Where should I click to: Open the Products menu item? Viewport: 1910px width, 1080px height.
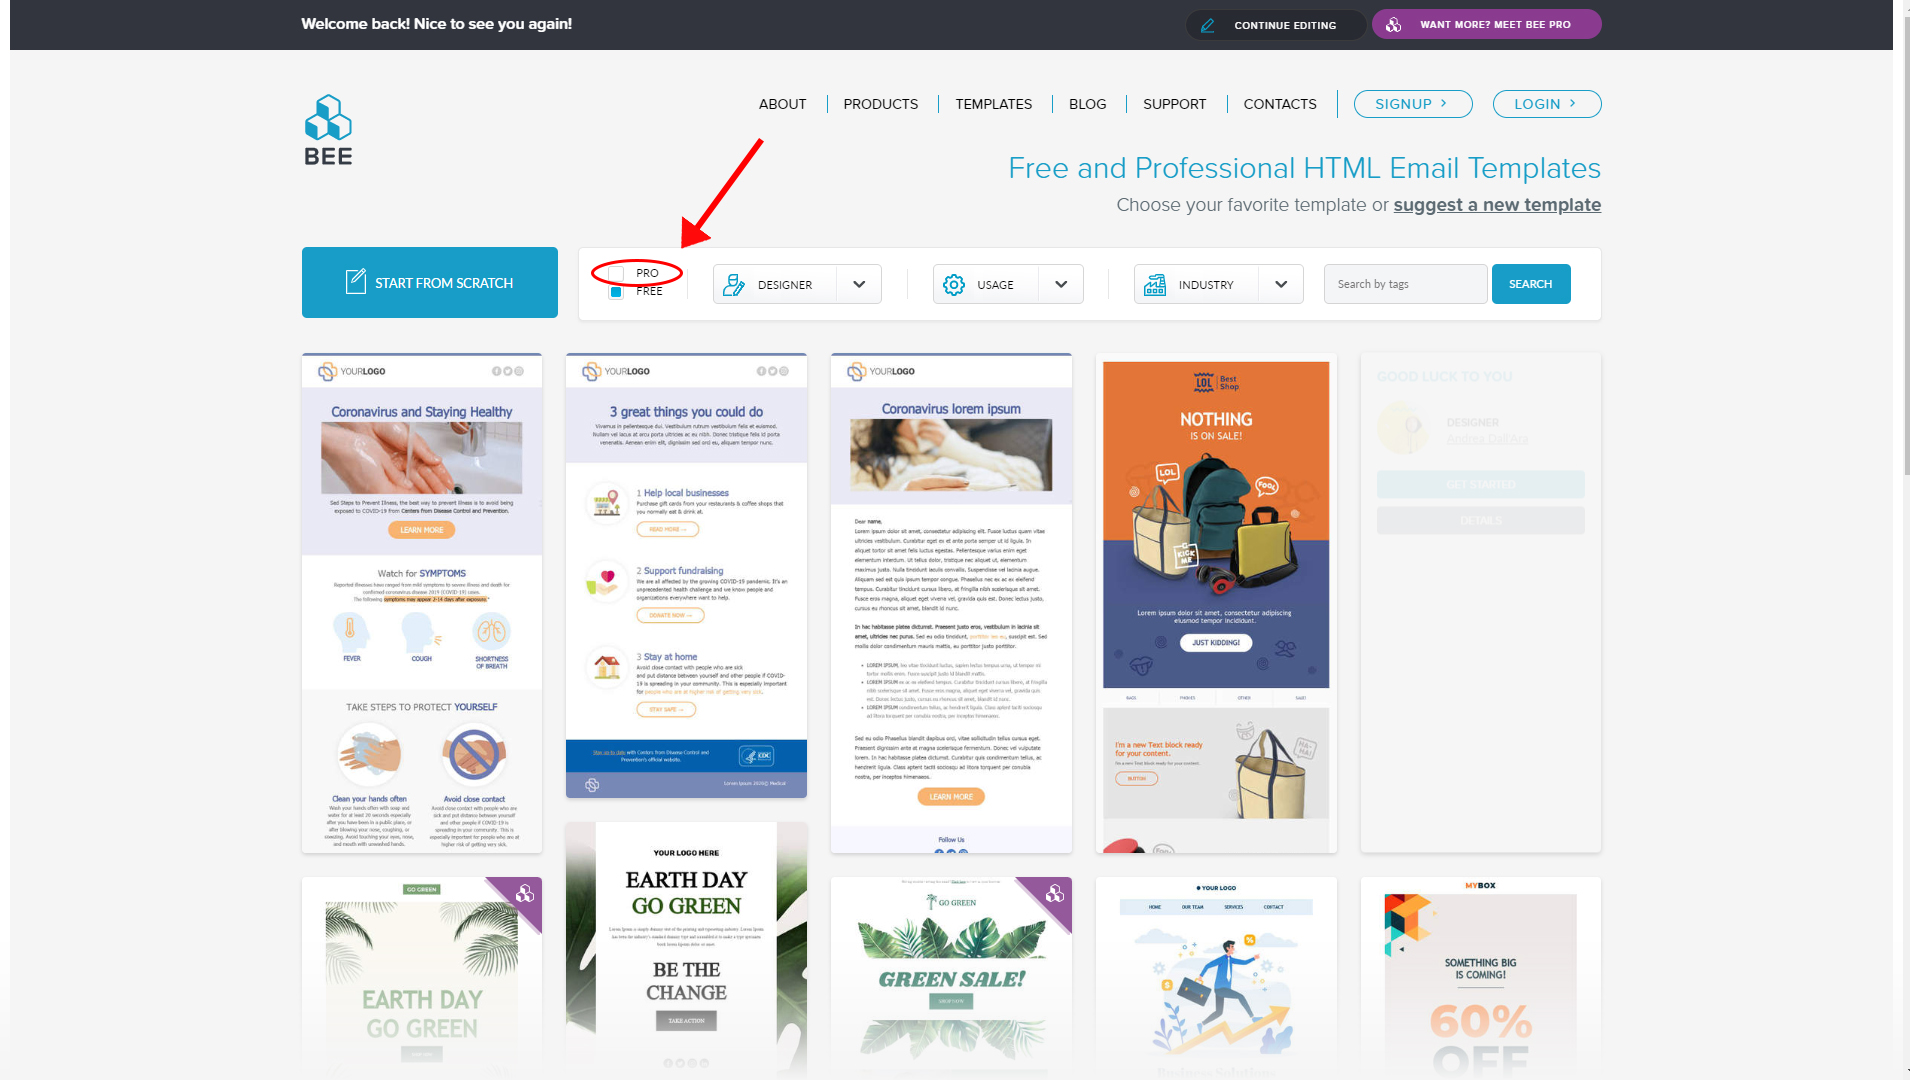pyautogui.click(x=881, y=104)
